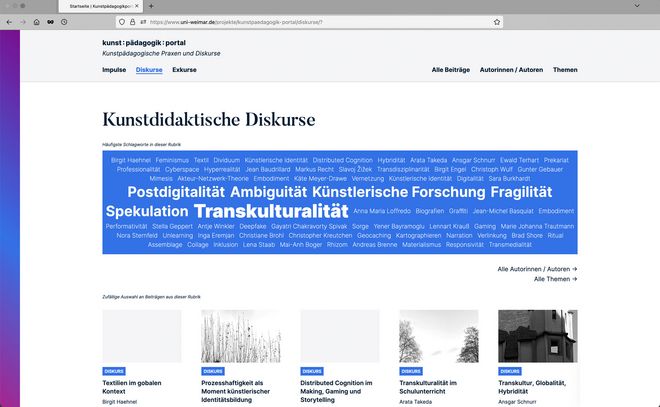660x407 pixels.
Task: Open a new tab with plus button
Action: point(151,6)
